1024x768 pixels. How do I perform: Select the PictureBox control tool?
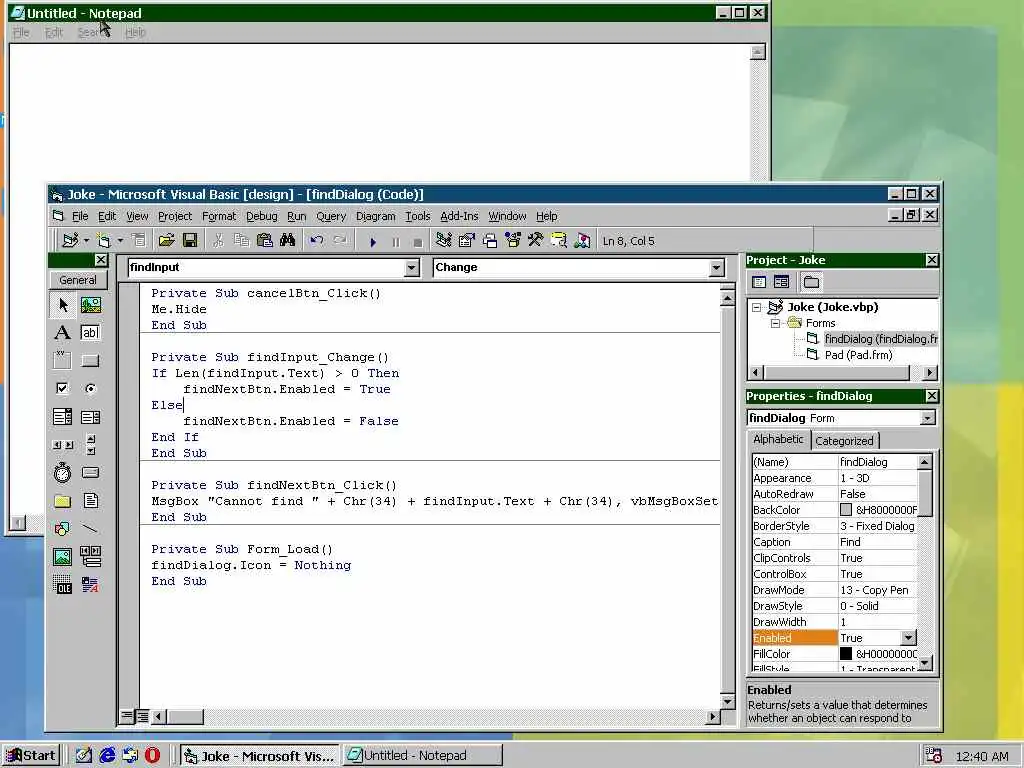point(91,305)
